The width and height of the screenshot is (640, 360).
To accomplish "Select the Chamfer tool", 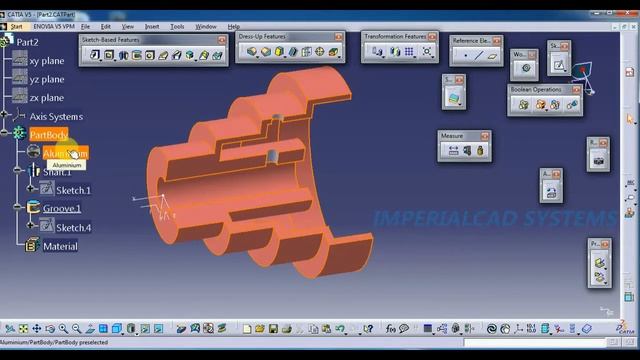I will 266,52.
